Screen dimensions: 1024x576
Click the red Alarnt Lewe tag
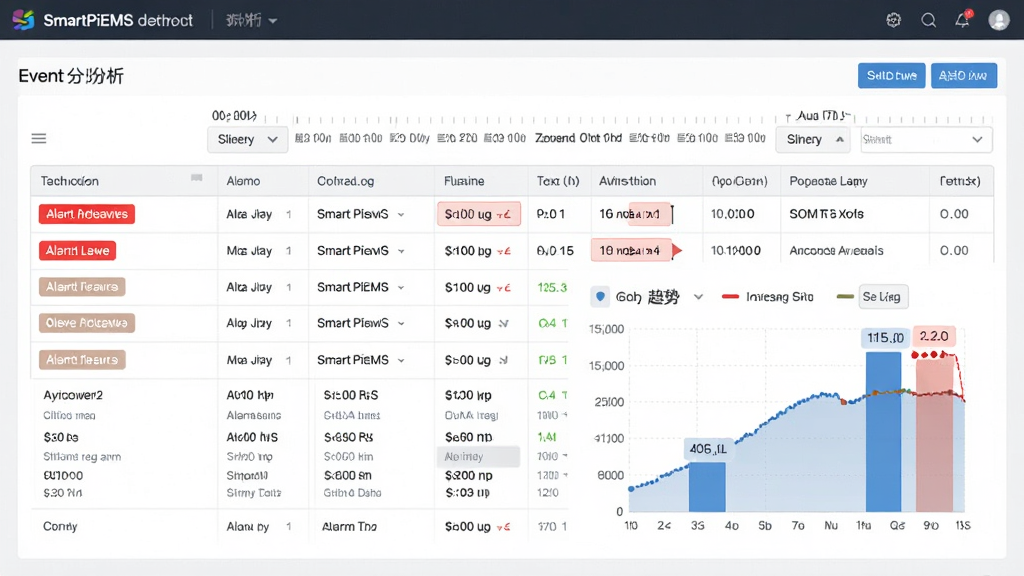tap(77, 251)
